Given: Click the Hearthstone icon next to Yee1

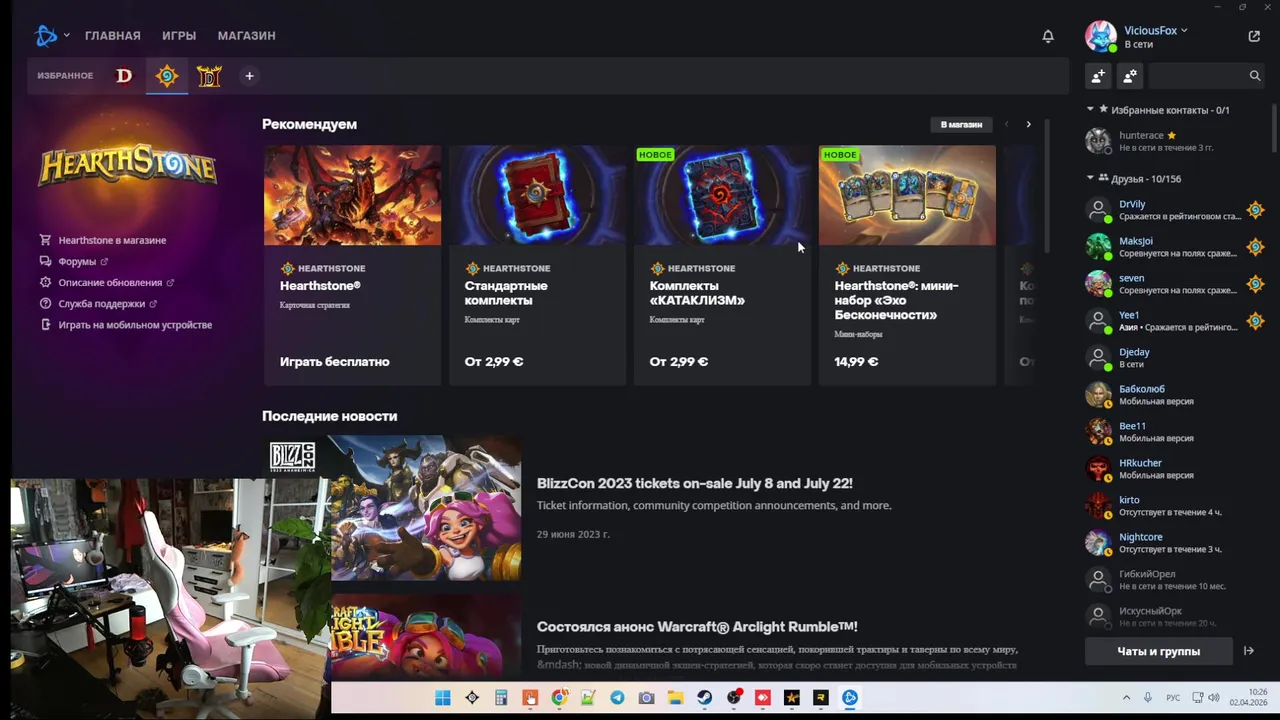Looking at the screenshot, I should click(x=1255, y=321).
